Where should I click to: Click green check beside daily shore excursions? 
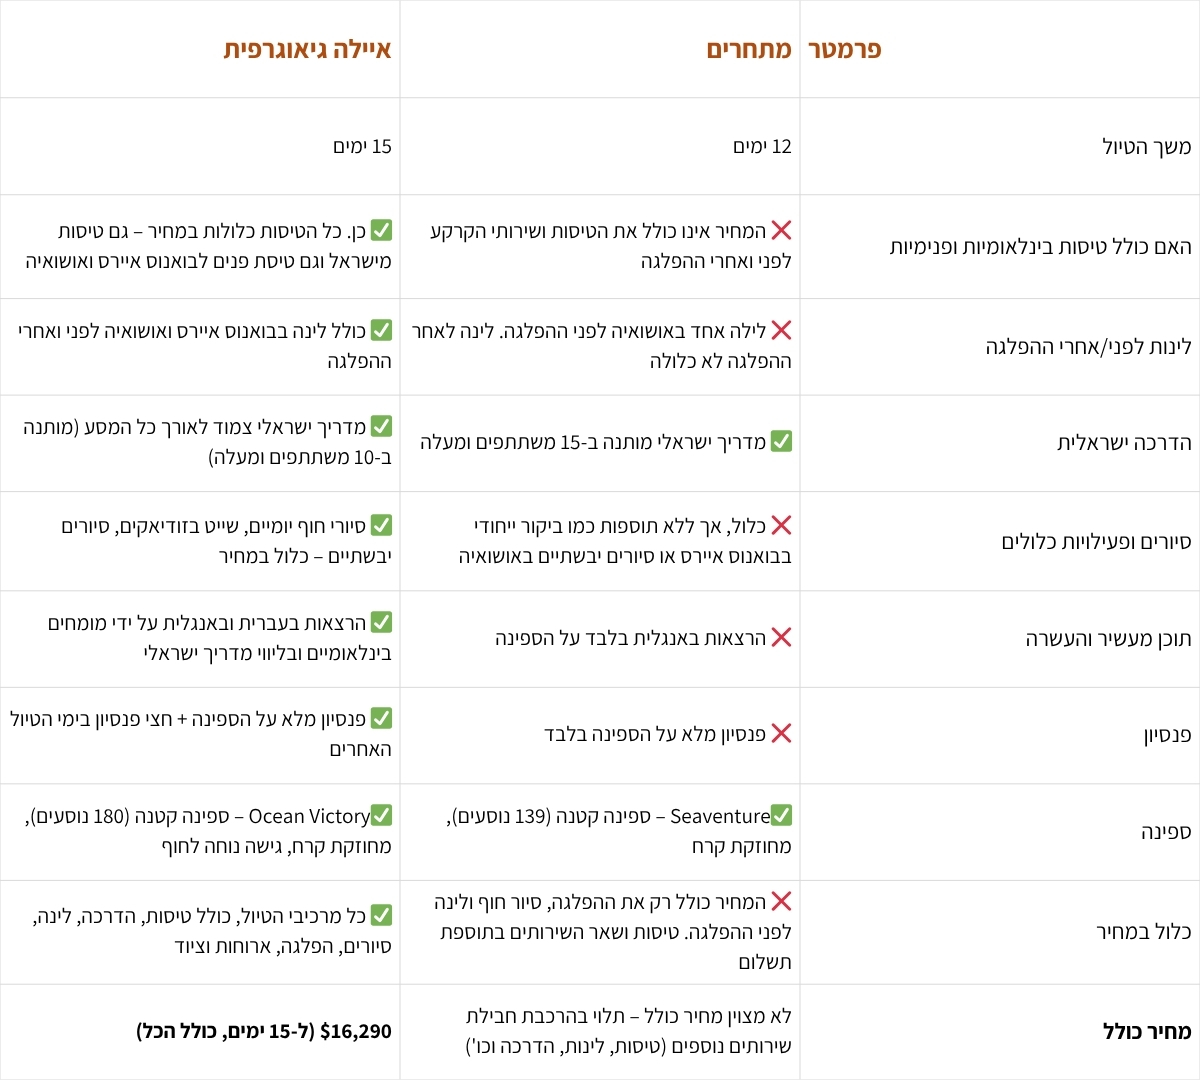tap(381, 525)
